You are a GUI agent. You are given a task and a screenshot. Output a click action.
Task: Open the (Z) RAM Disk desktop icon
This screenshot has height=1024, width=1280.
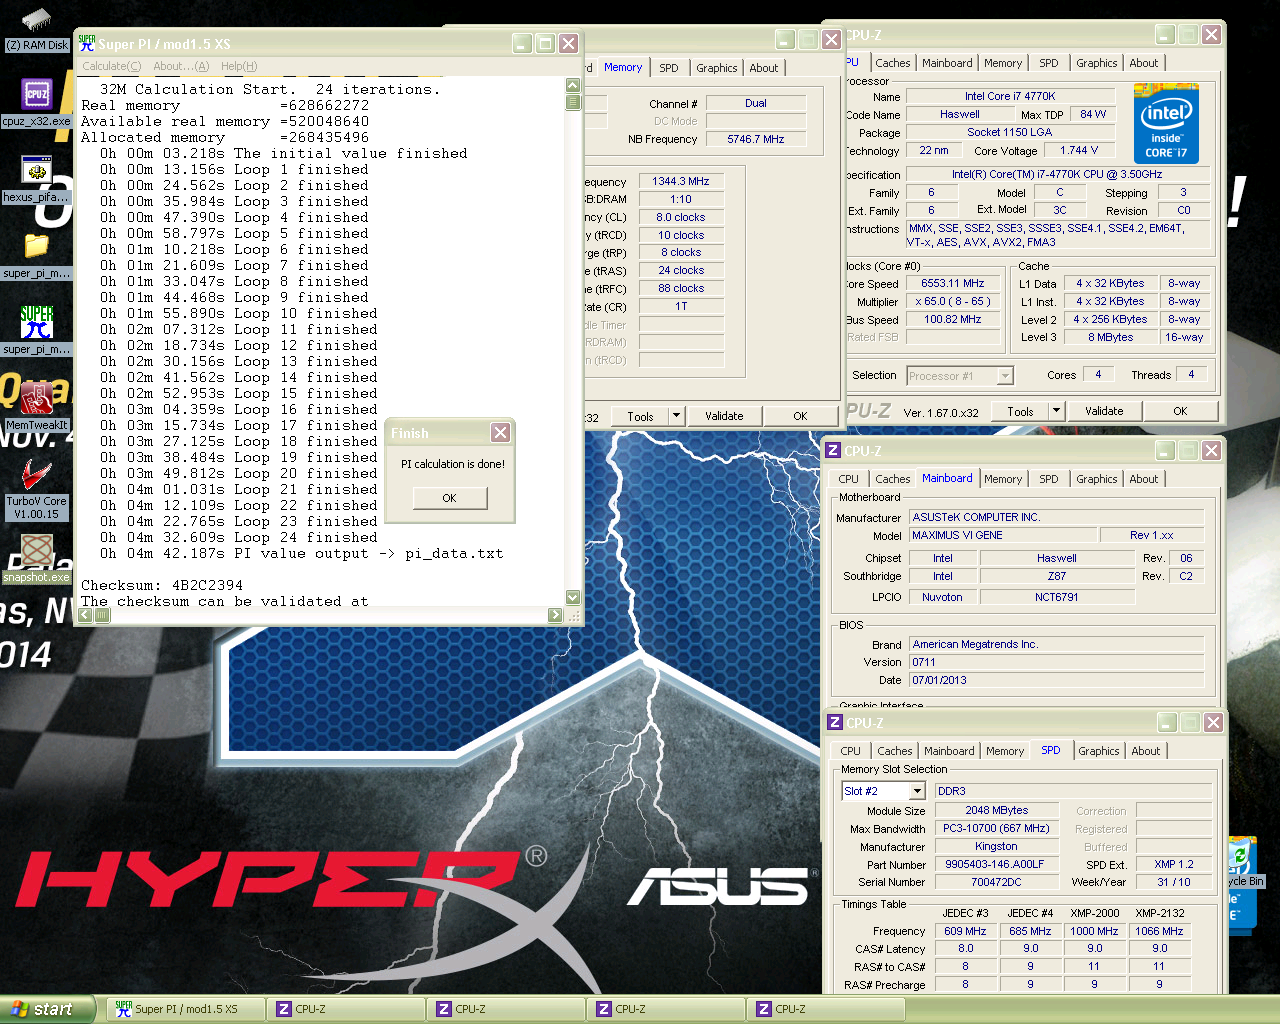37,30
